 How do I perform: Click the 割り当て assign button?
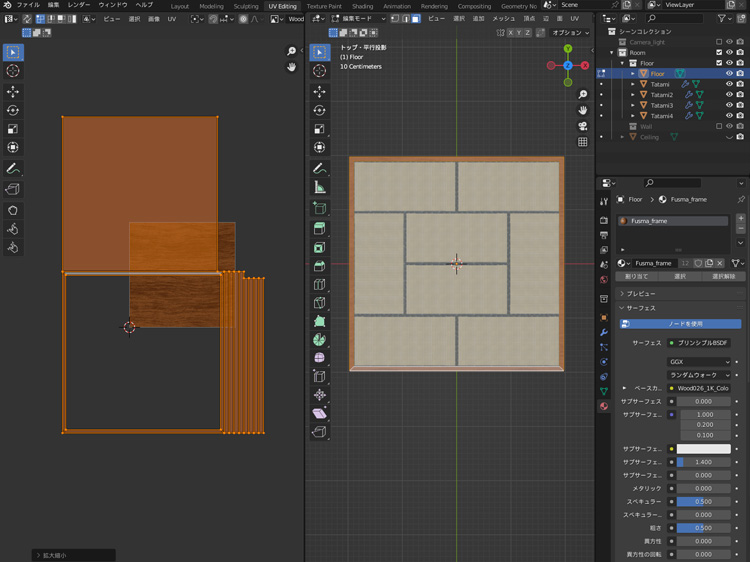click(636, 276)
